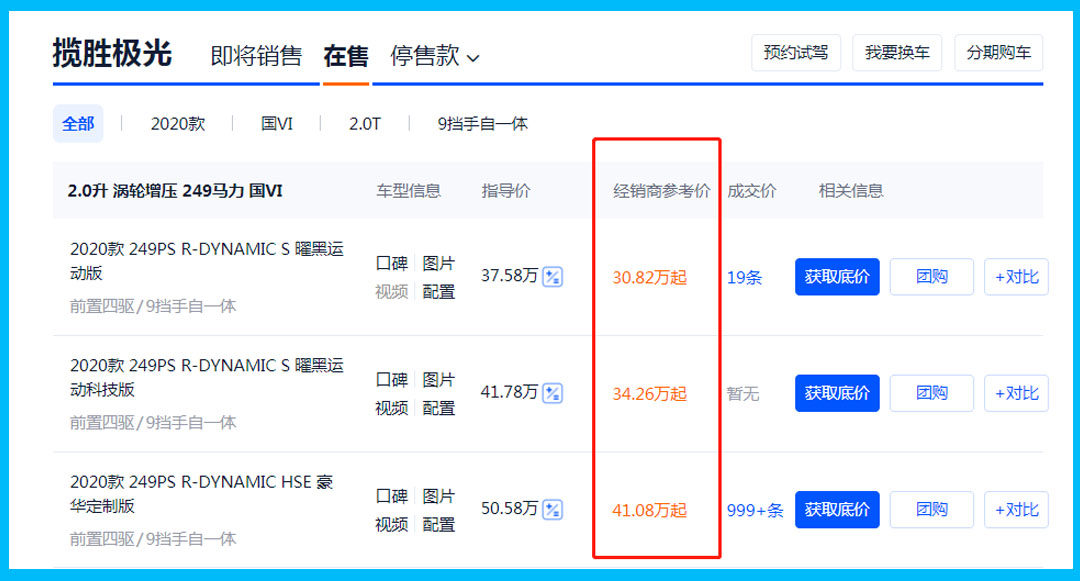The width and height of the screenshot is (1080, 581).
Task: Click the 暂无 transaction price text
Action: click(743, 394)
